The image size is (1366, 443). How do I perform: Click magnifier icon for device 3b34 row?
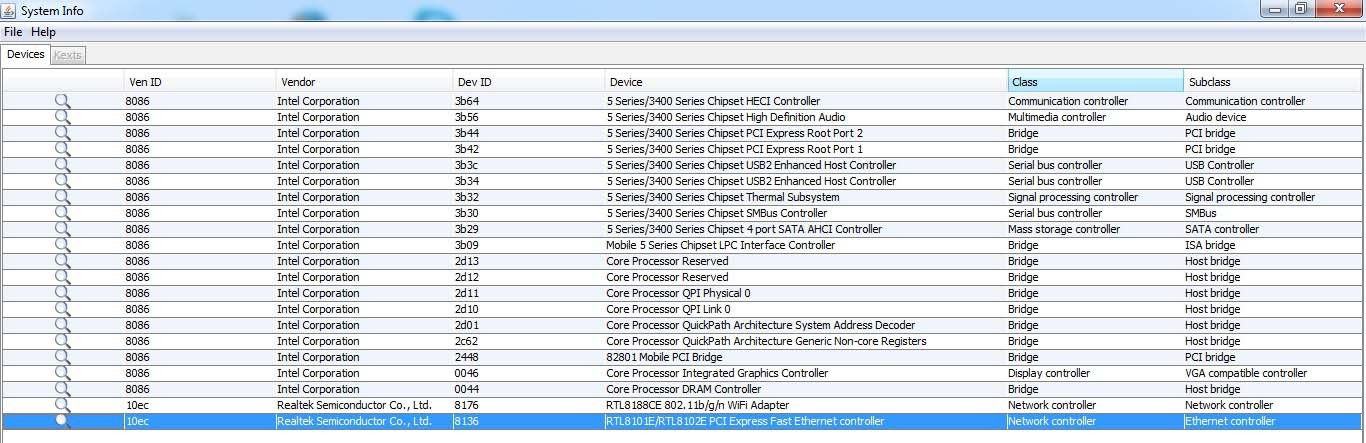[63, 181]
